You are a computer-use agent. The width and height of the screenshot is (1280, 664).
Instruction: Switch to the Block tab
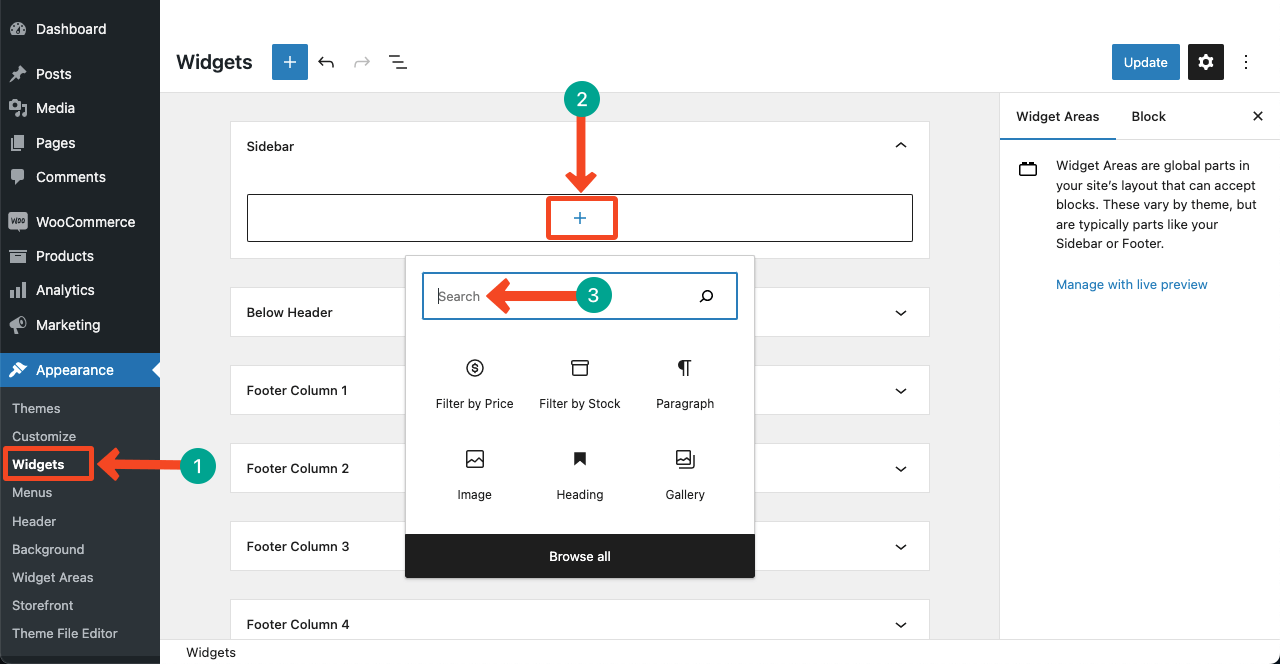1148,117
